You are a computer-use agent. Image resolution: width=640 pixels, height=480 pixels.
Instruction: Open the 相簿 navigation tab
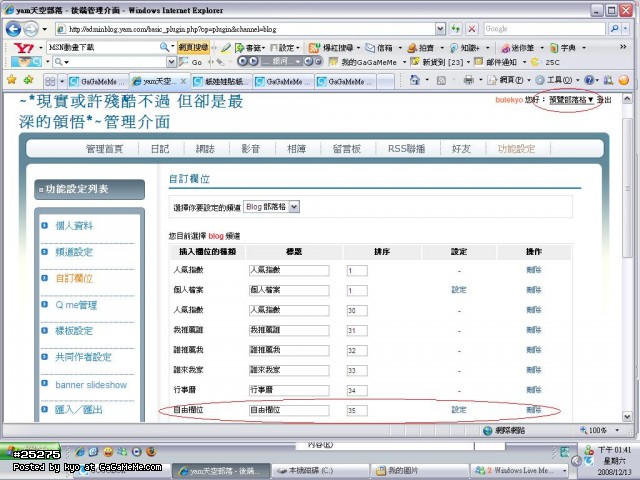[296, 149]
